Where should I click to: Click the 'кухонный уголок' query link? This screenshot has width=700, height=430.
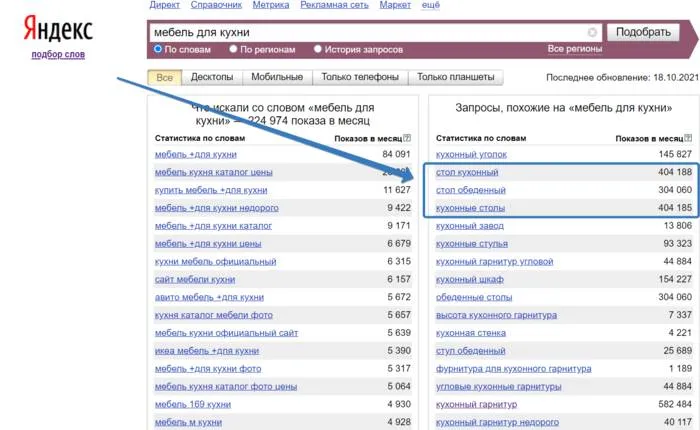click(471, 155)
